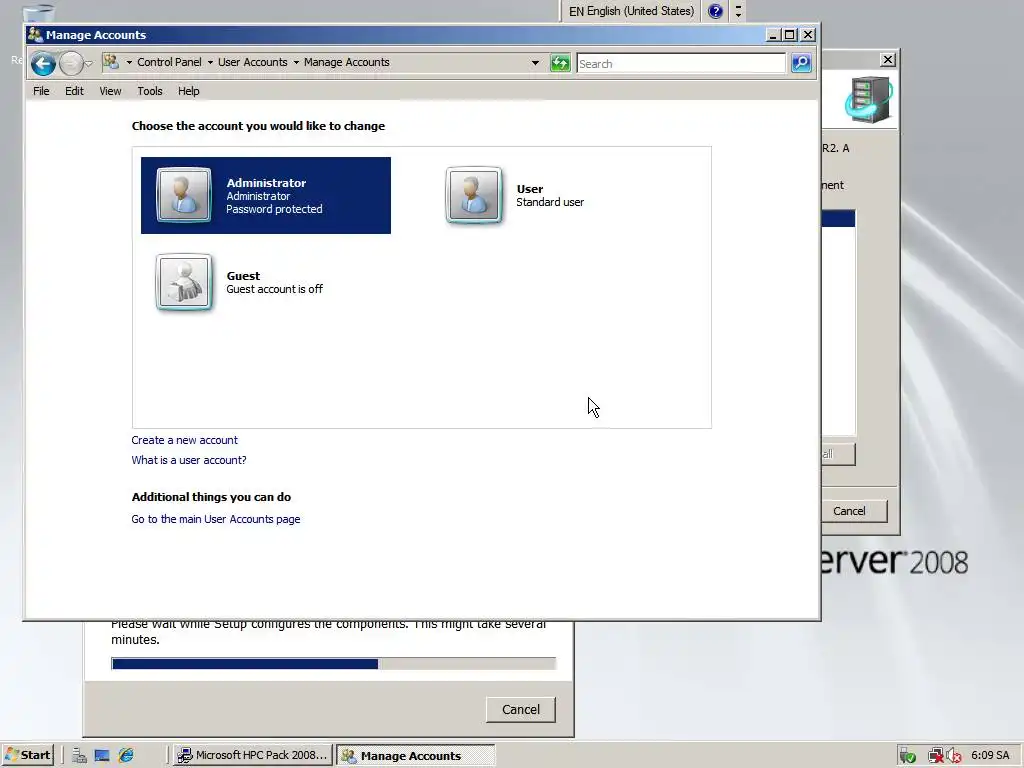Image resolution: width=1024 pixels, height=768 pixels.
Task: Click the green Refresh button
Action: [x=560, y=63]
